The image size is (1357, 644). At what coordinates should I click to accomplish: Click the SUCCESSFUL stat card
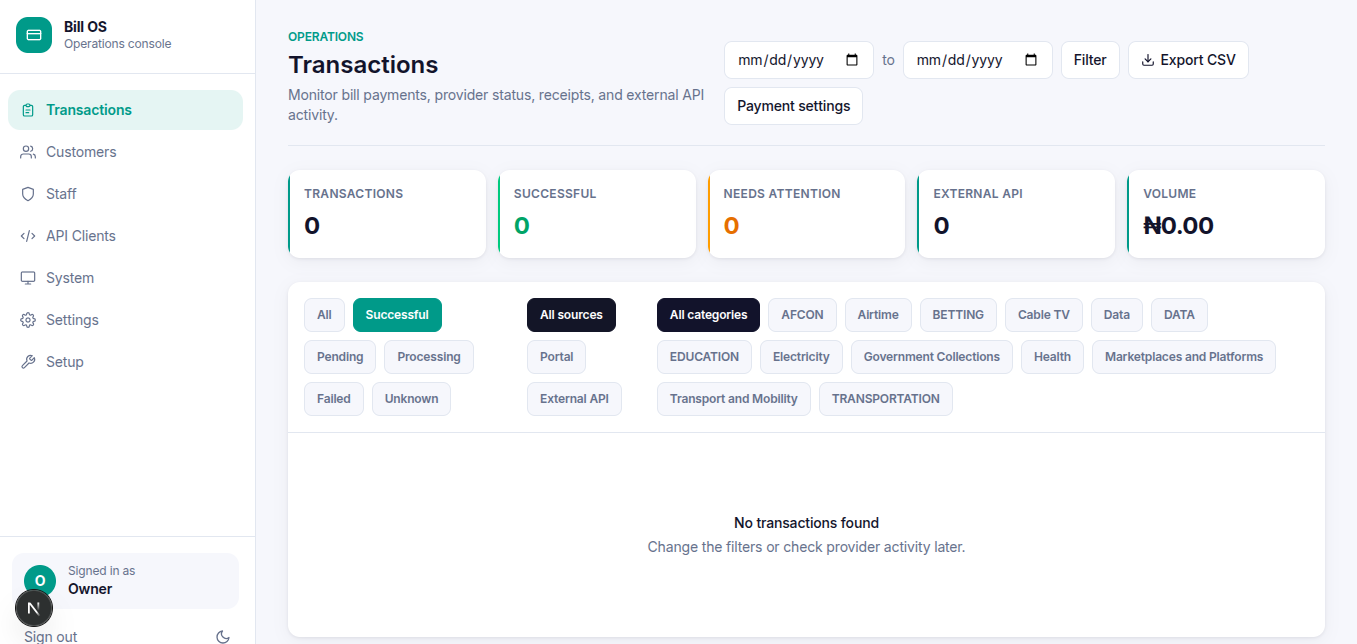[x=597, y=214]
